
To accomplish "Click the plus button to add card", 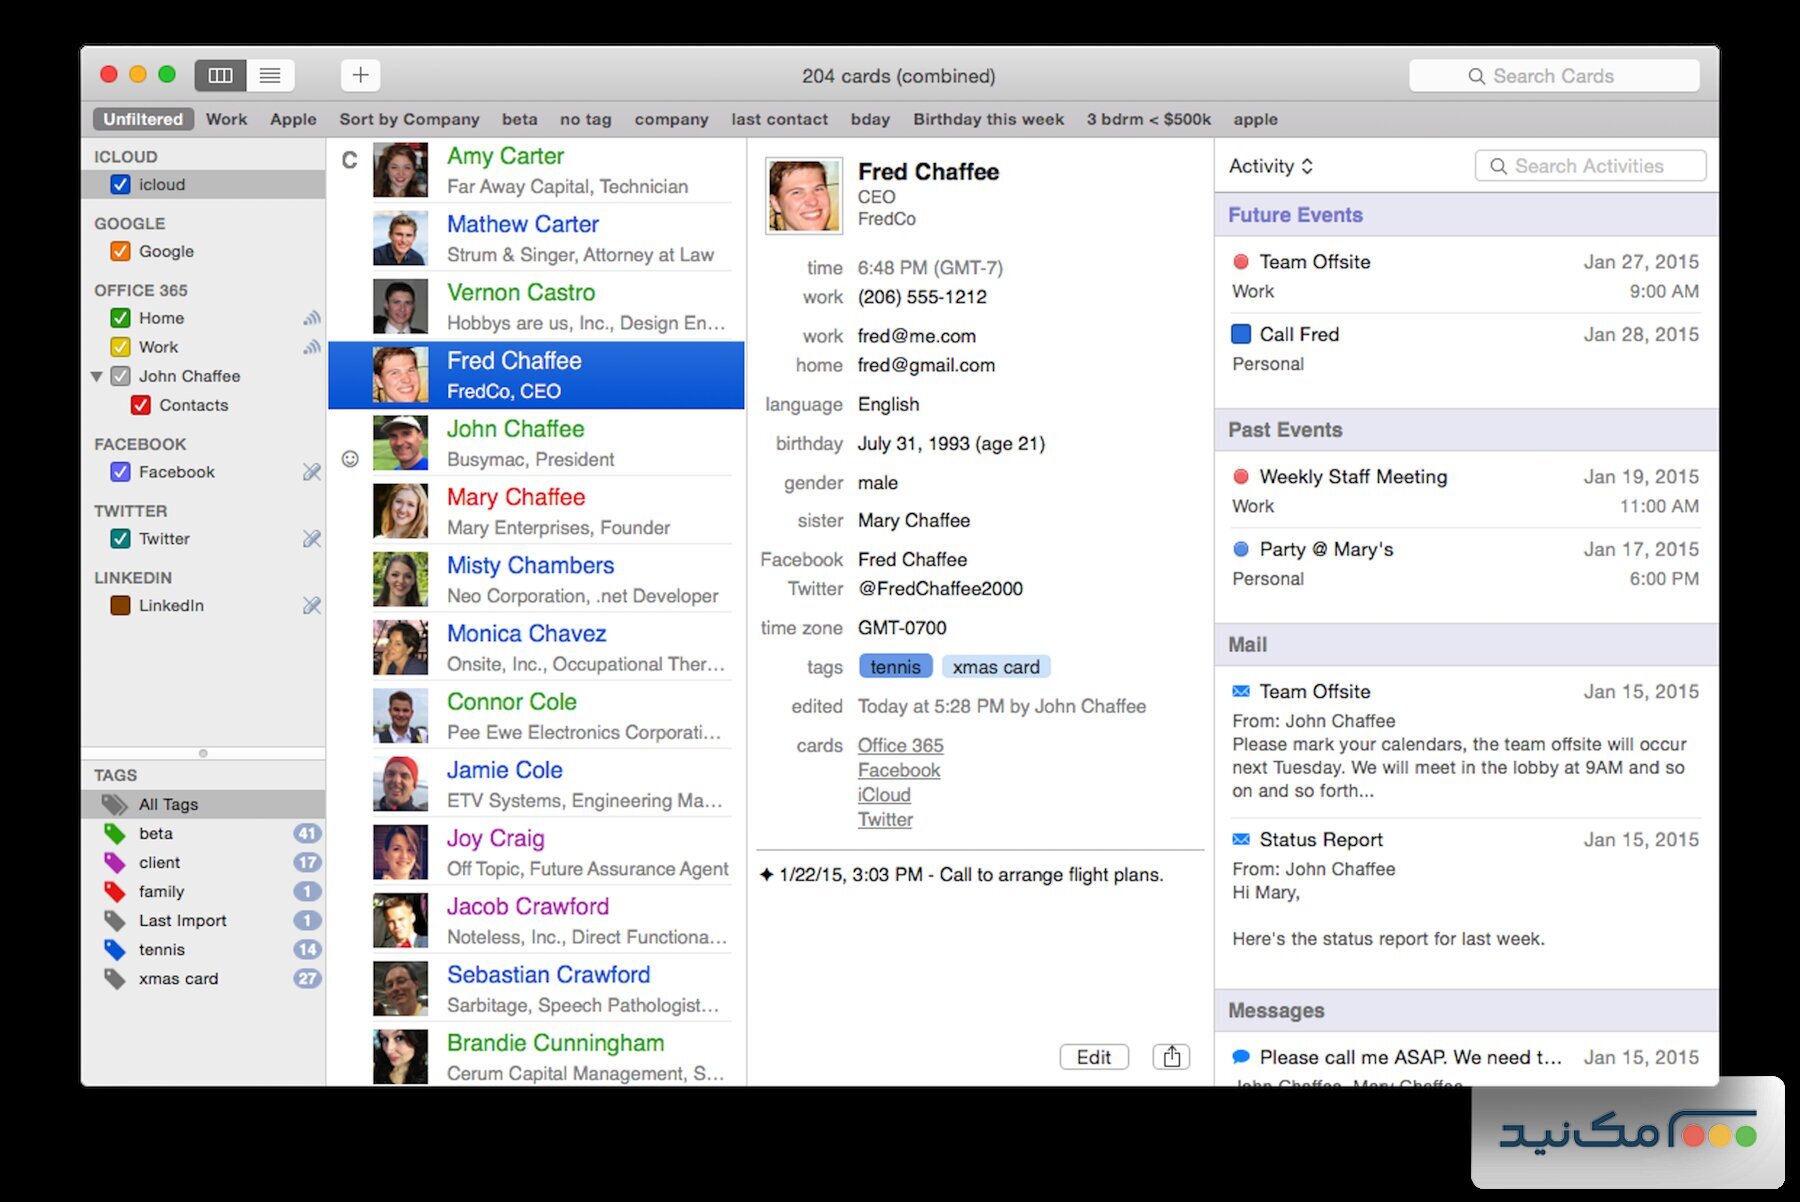I will [361, 75].
